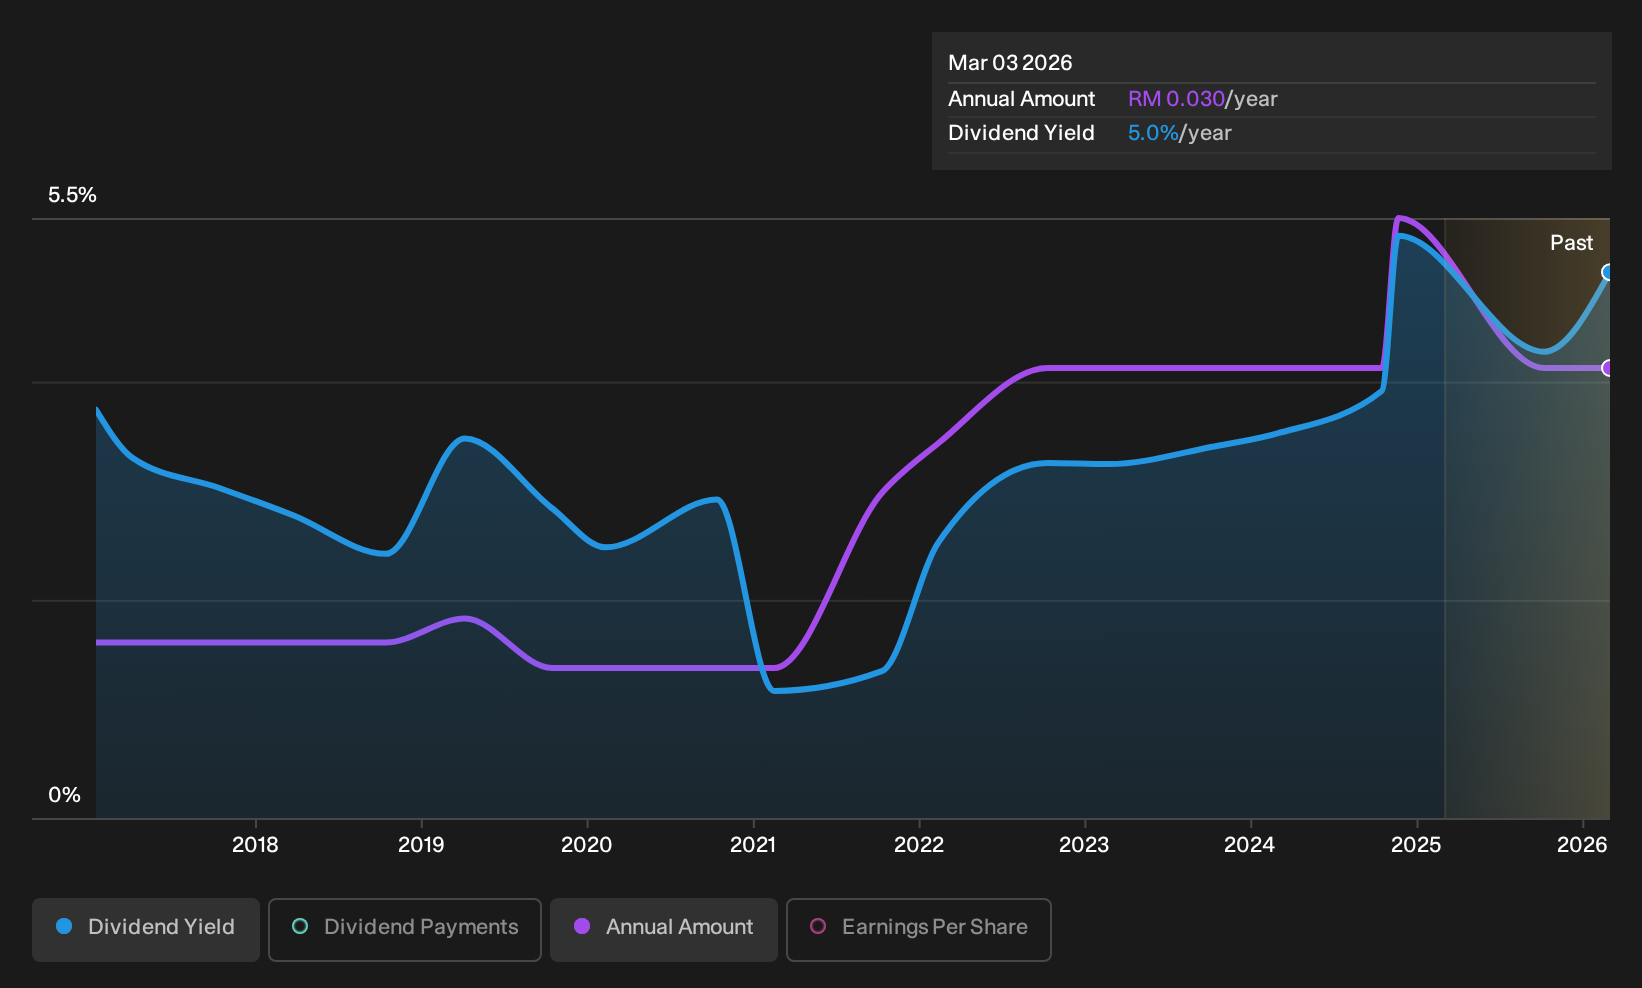
Task: Click the 2021 axis label
Action: tap(753, 845)
